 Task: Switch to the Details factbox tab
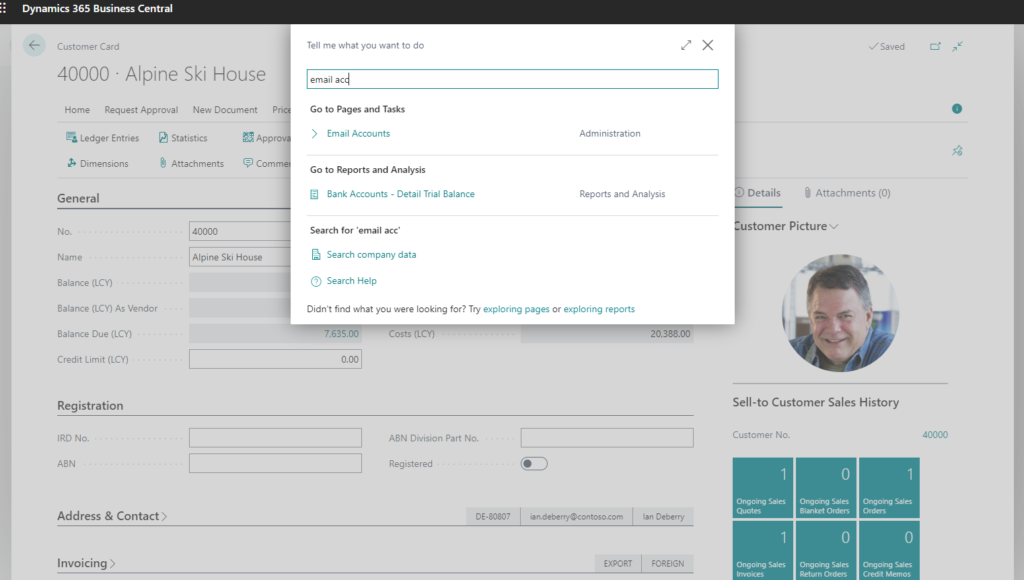[758, 193]
